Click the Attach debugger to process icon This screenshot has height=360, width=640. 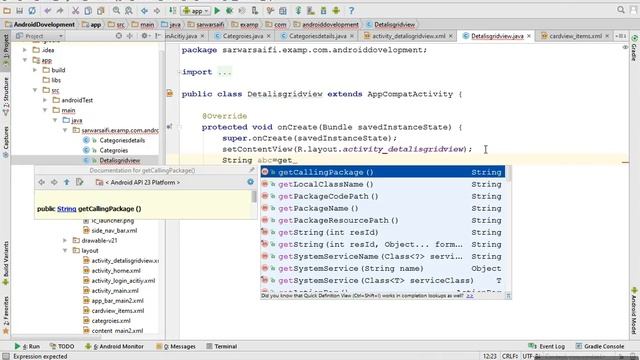coord(255,11)
